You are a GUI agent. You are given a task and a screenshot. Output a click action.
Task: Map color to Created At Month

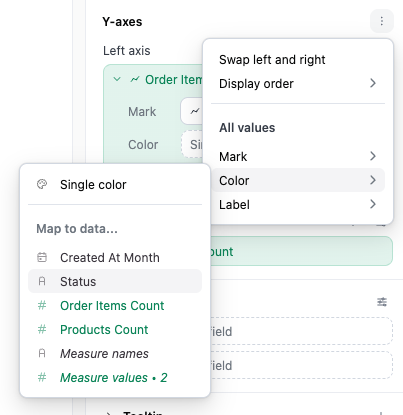(x=115, y=258)
